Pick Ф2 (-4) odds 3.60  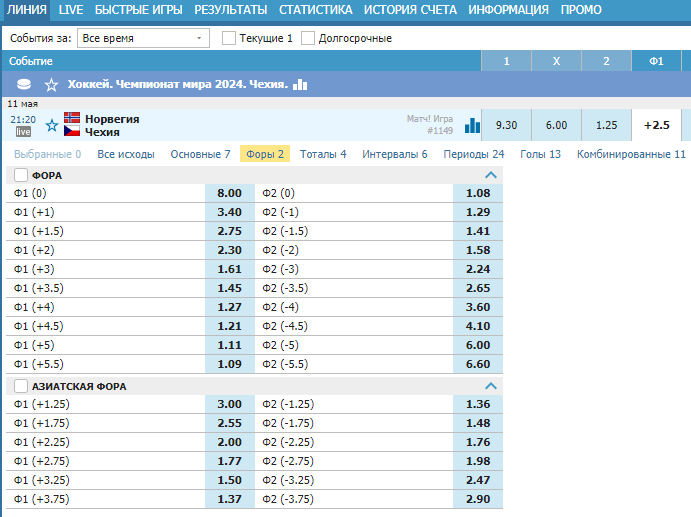click(478, 307)
